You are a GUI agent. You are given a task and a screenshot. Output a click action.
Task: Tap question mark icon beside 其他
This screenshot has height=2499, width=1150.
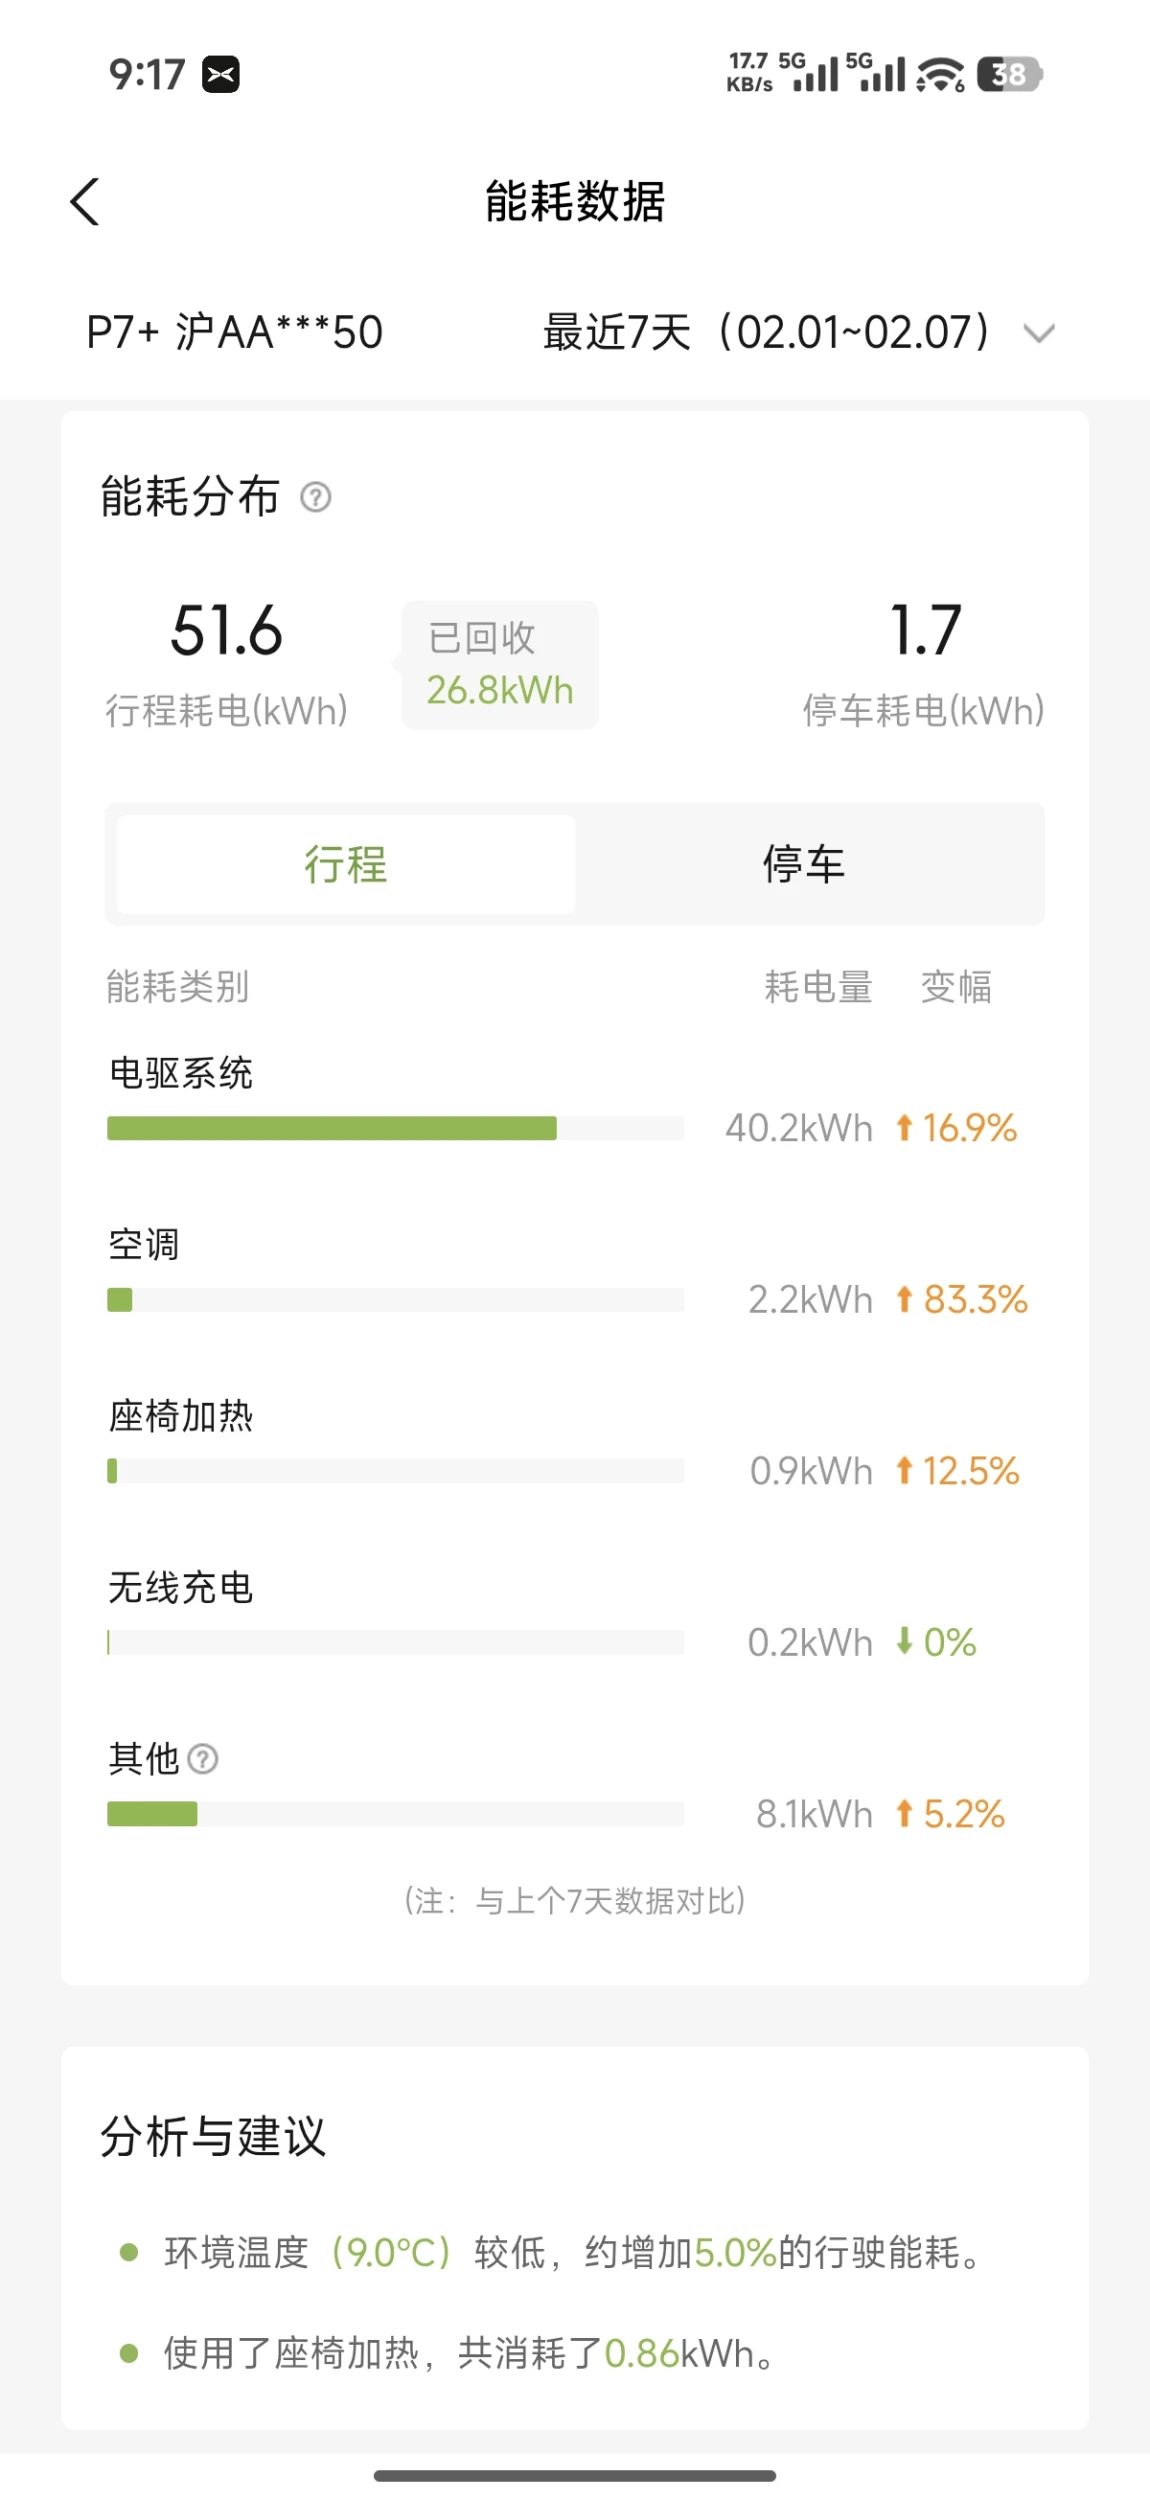pos(203,1758)
